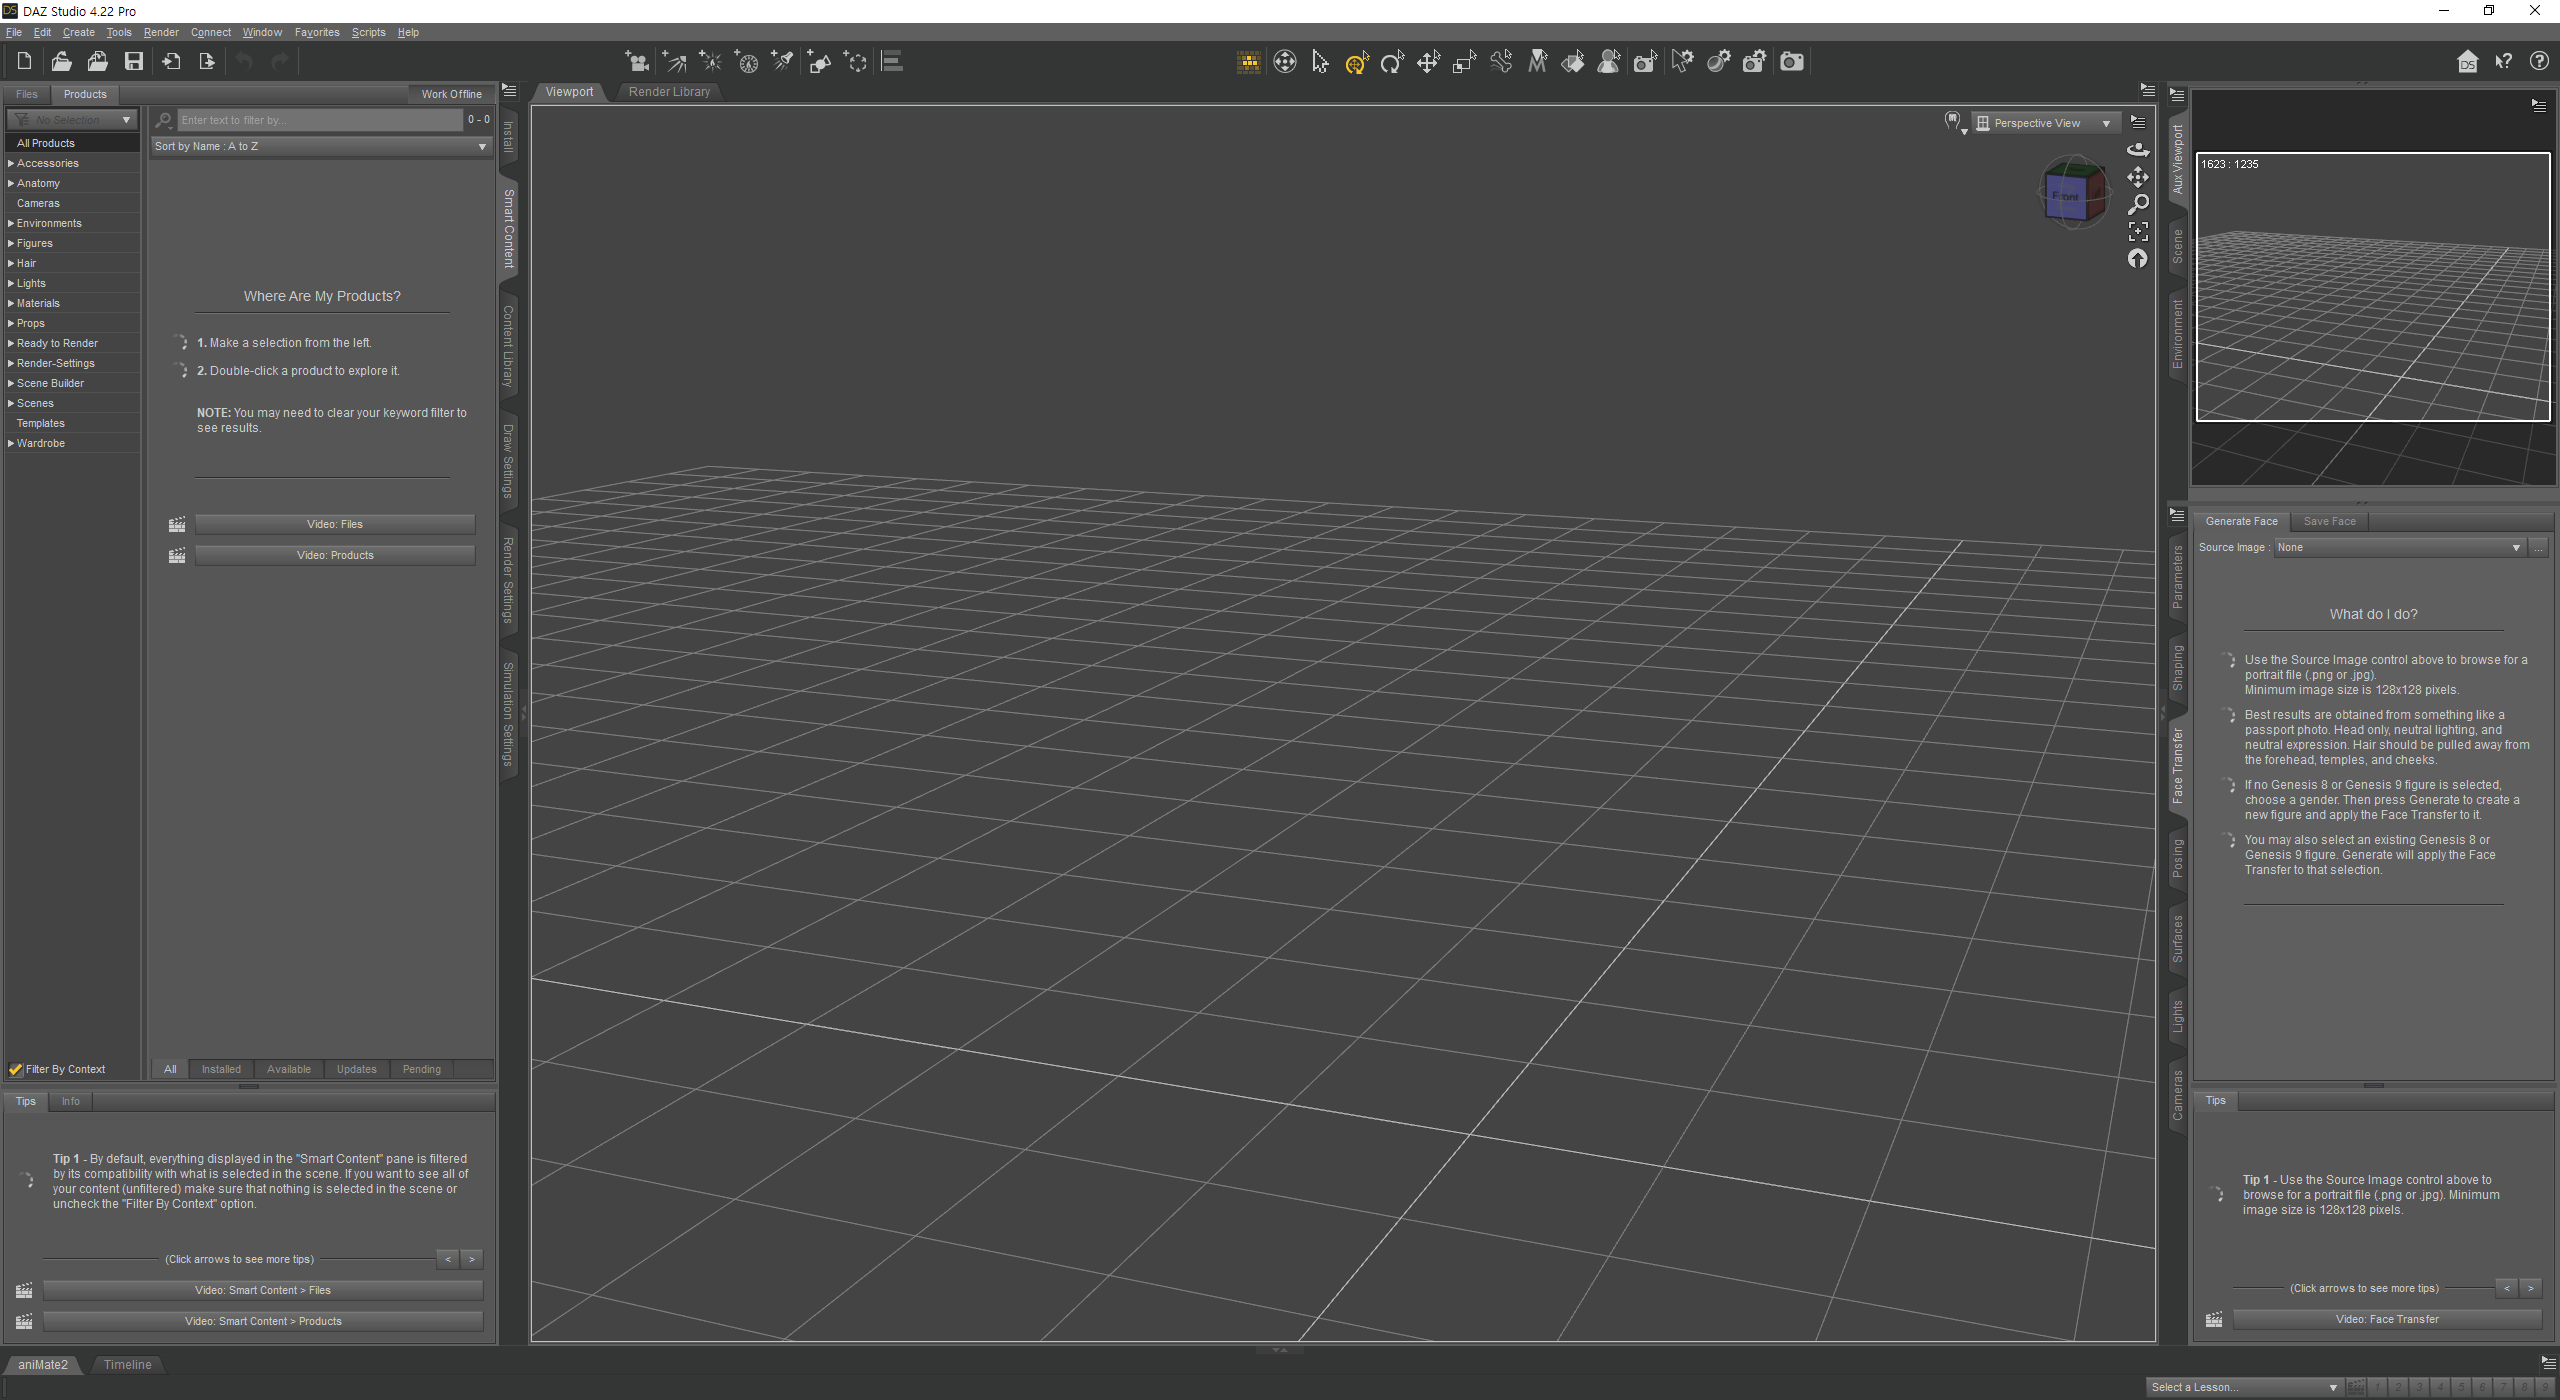Click the viewport orbit control icon
The width and height of the screenshot is (2560, 1400).
2138,149
